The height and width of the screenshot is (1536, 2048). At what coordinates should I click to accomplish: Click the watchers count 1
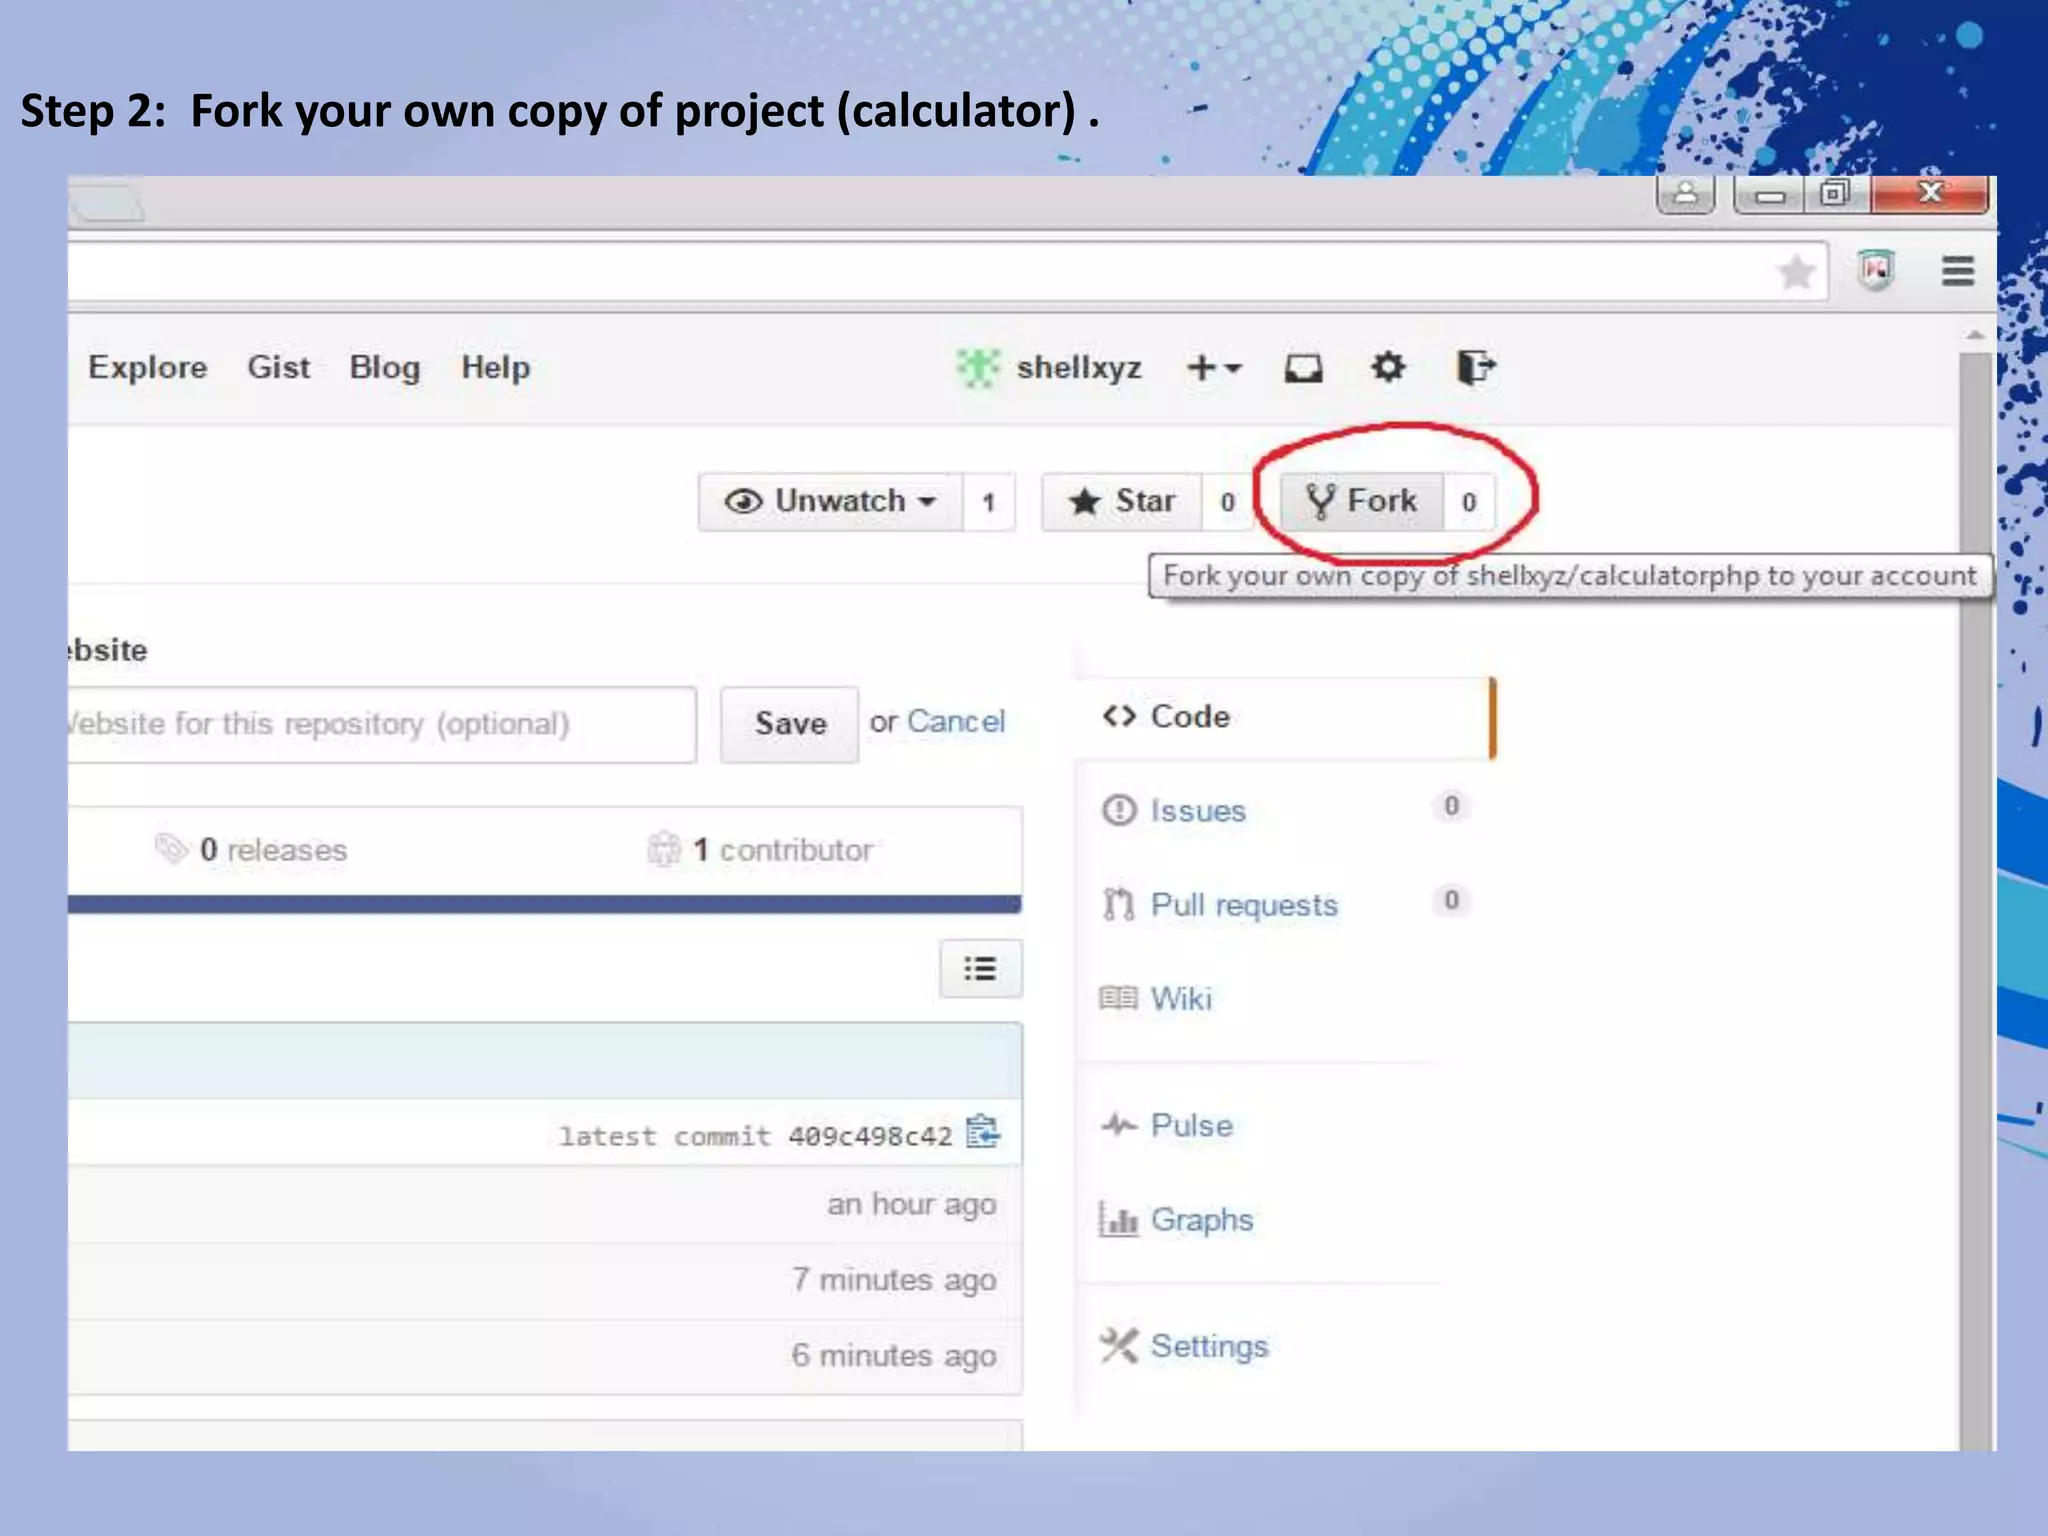click(988, 502)
